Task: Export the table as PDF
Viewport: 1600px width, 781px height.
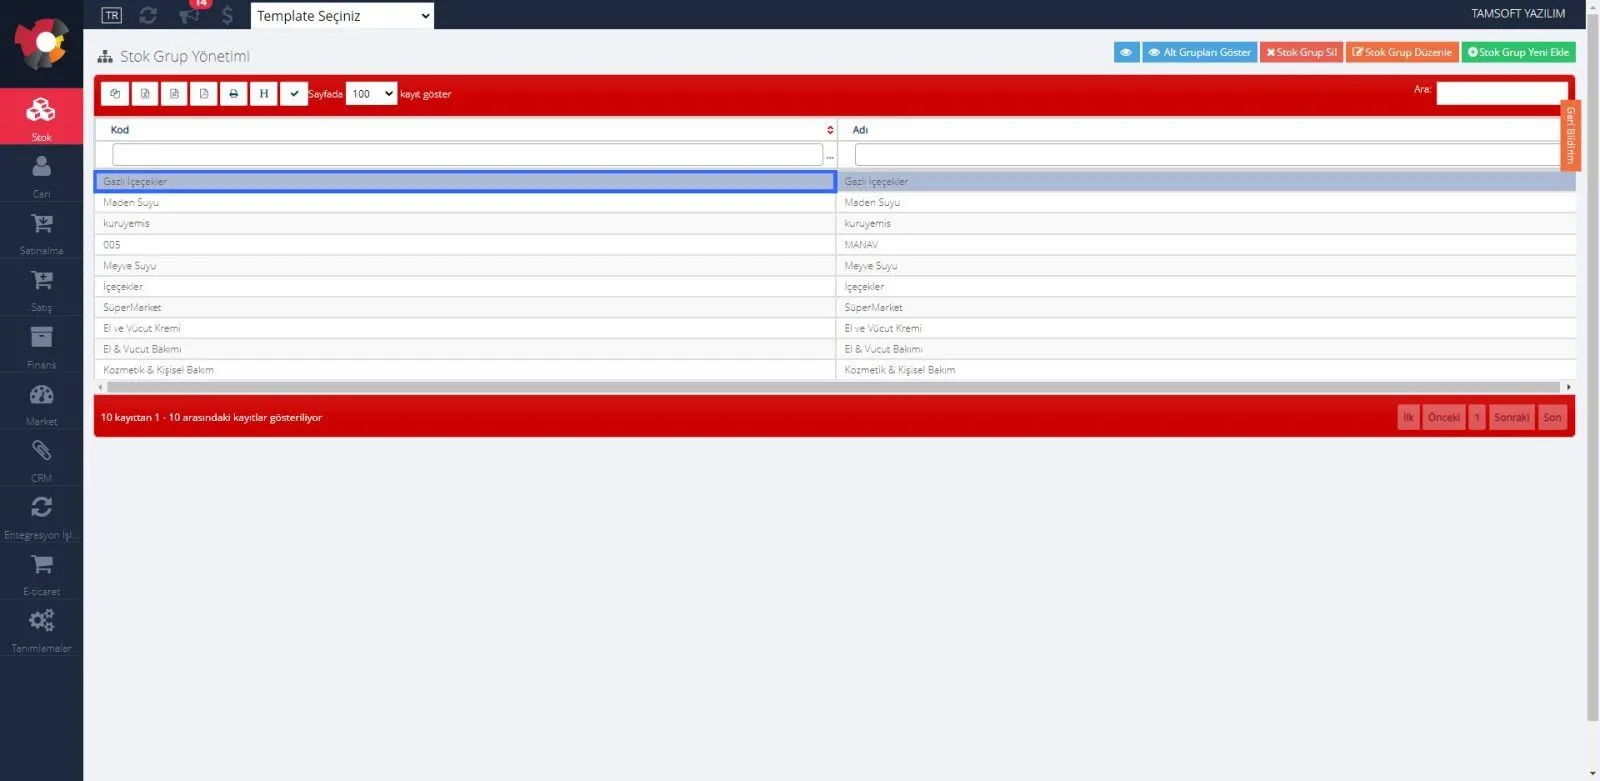Action: coord(204,94)
